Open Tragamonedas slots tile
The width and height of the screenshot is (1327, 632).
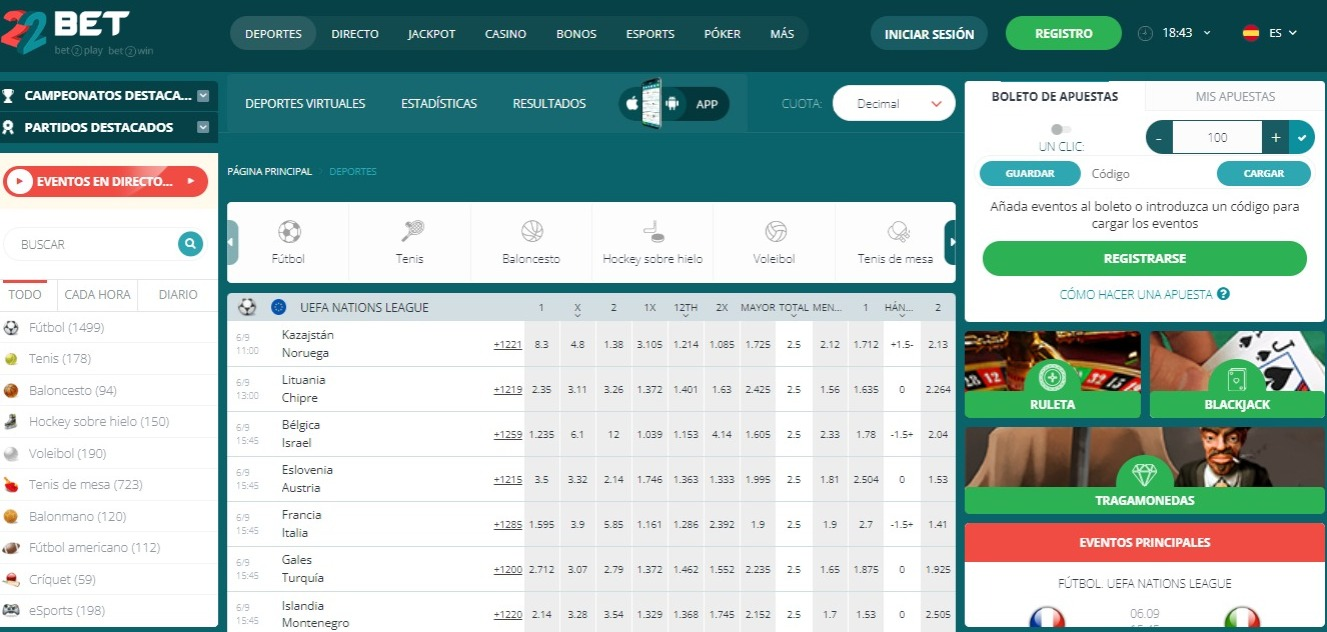(x=1144, y=470)
